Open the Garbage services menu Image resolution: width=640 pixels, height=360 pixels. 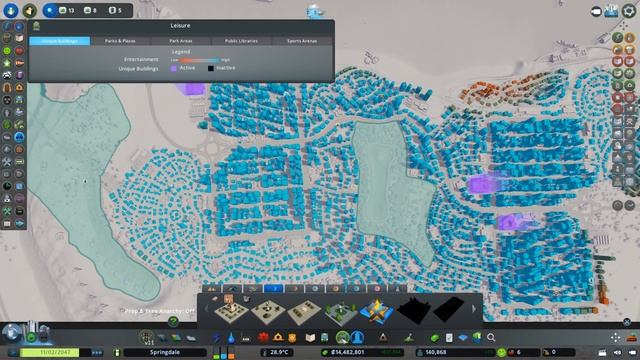click(x=246, y=338)
